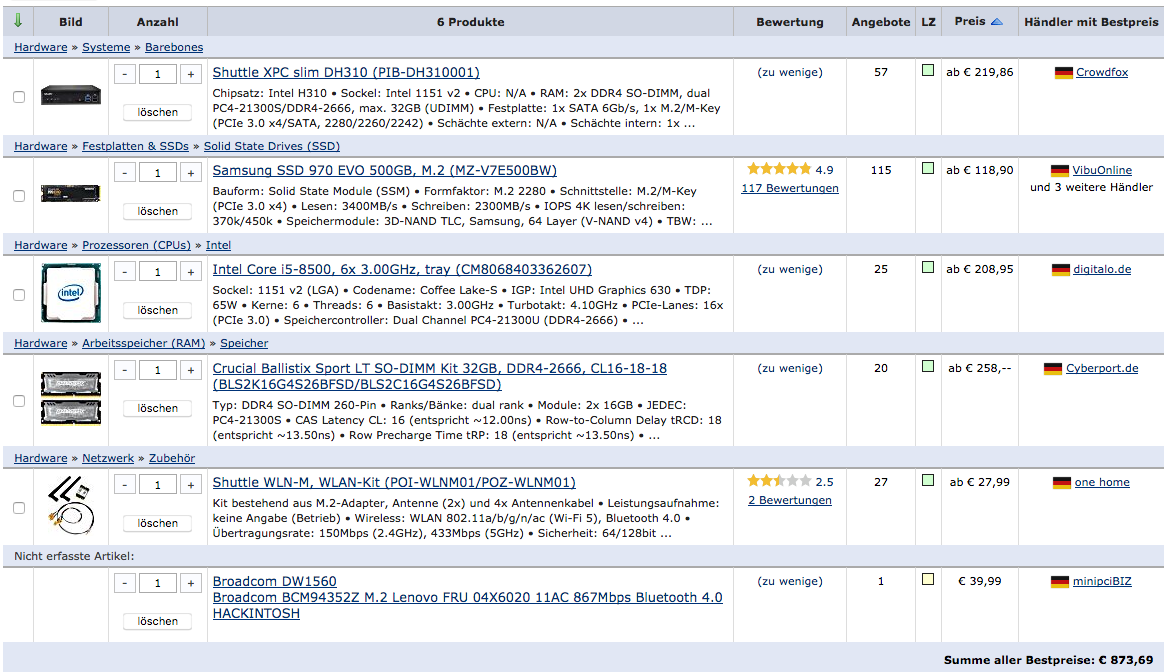This screenshot has width=1169, height=672.
Task: Toggle LZ checkbox for Samsung SSD
Action: click(x=928, y=169)
